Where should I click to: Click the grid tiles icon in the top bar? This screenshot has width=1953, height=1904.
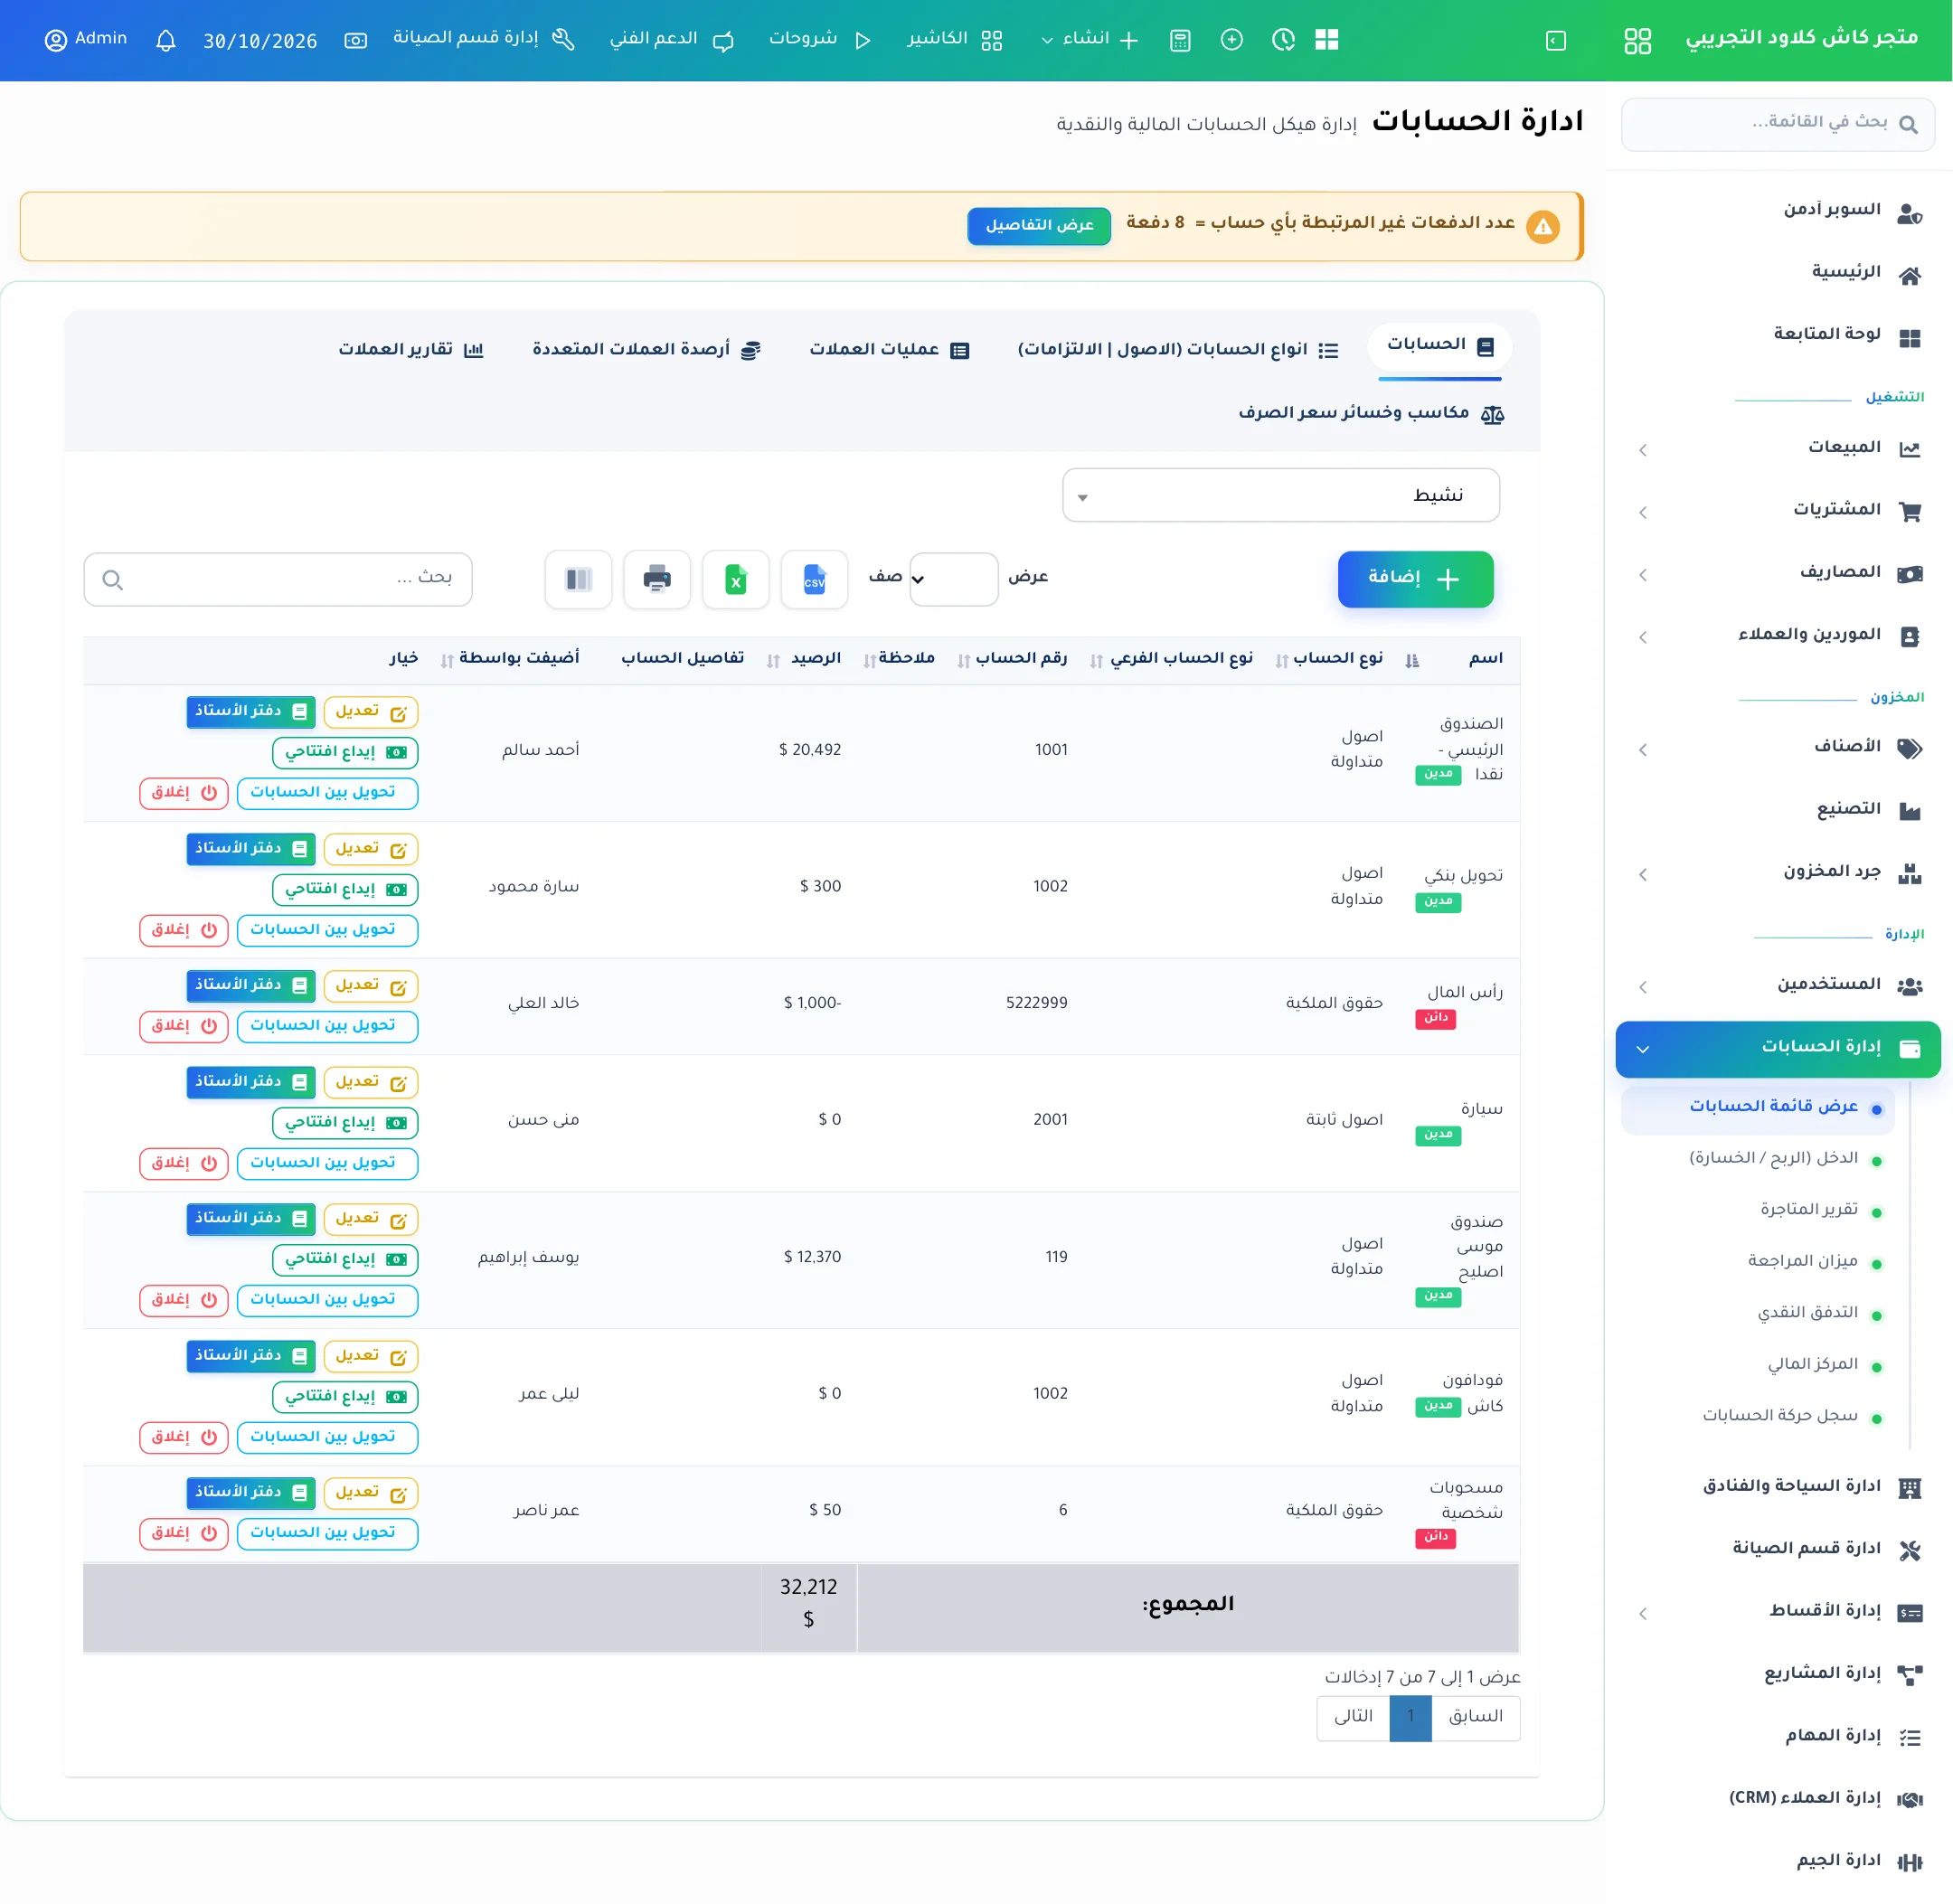1326,40
